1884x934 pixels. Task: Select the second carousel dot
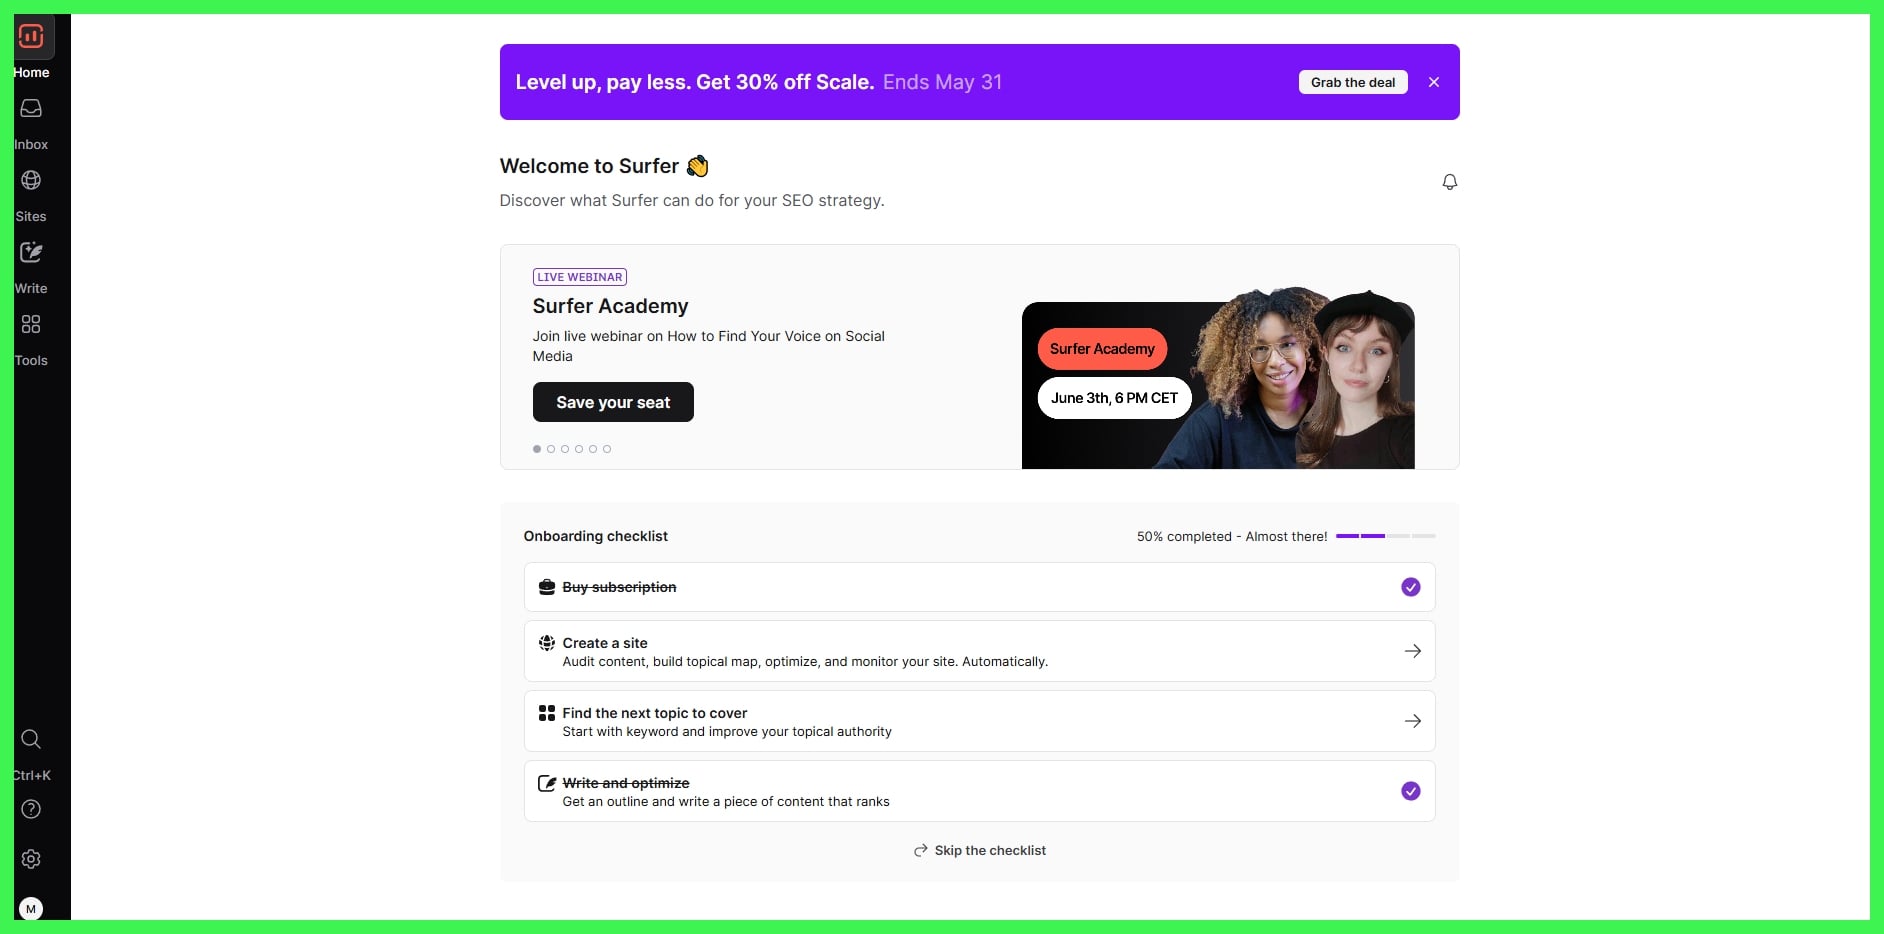(551, 449)
